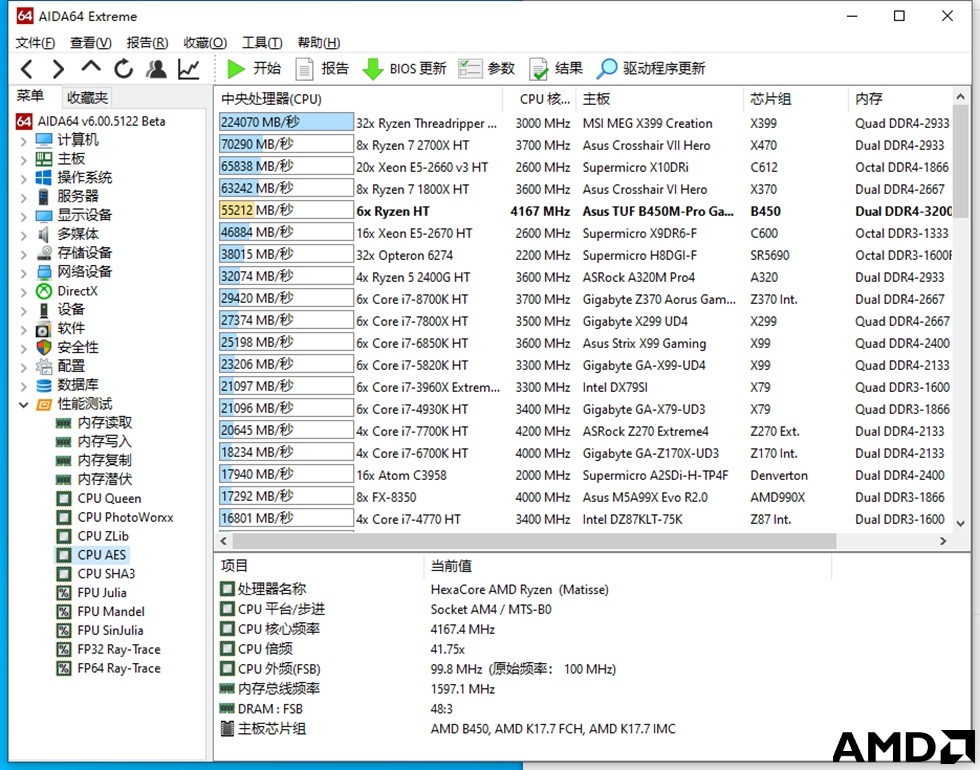Select the 8x Ryzen 7 2700X HT row
The height and width of the screenshot is (770, 980).
[x=585, y=145]
